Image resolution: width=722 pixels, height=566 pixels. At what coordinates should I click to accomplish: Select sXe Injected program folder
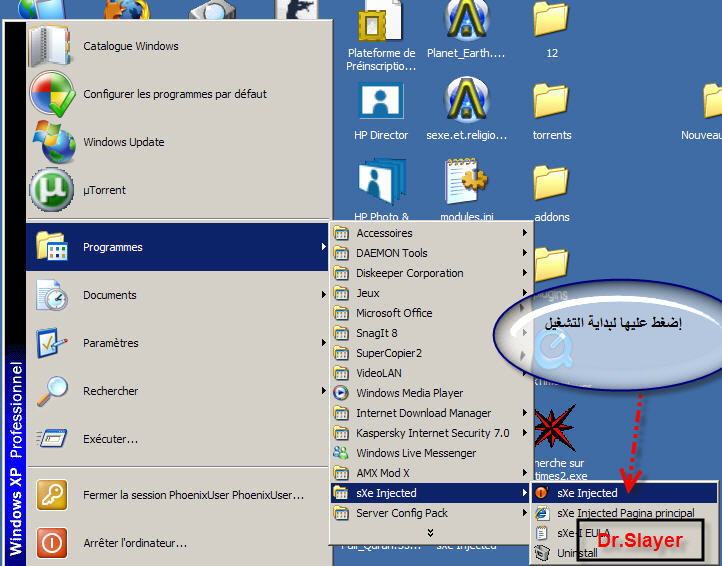click(431, 493)
